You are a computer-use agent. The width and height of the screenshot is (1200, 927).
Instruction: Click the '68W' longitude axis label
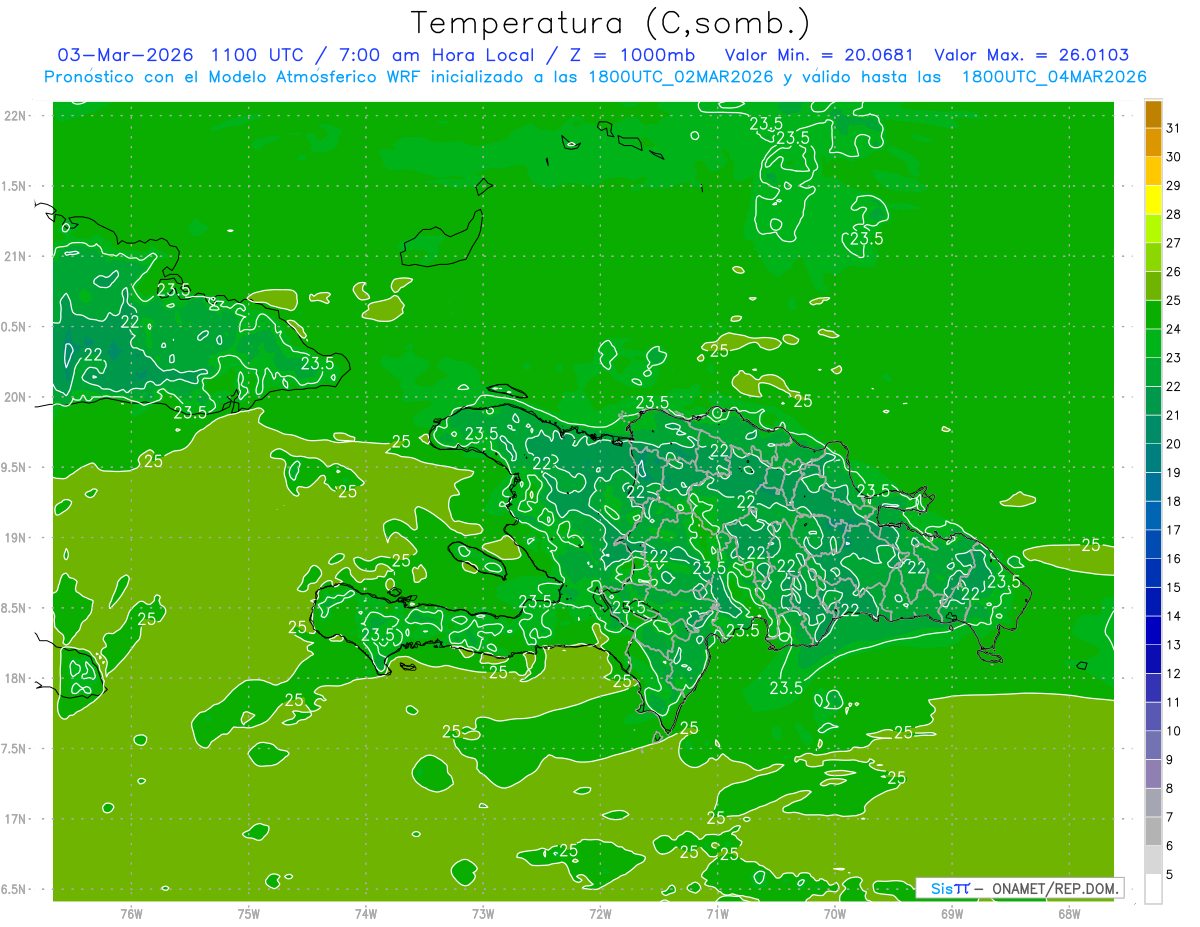(1069, 912)
